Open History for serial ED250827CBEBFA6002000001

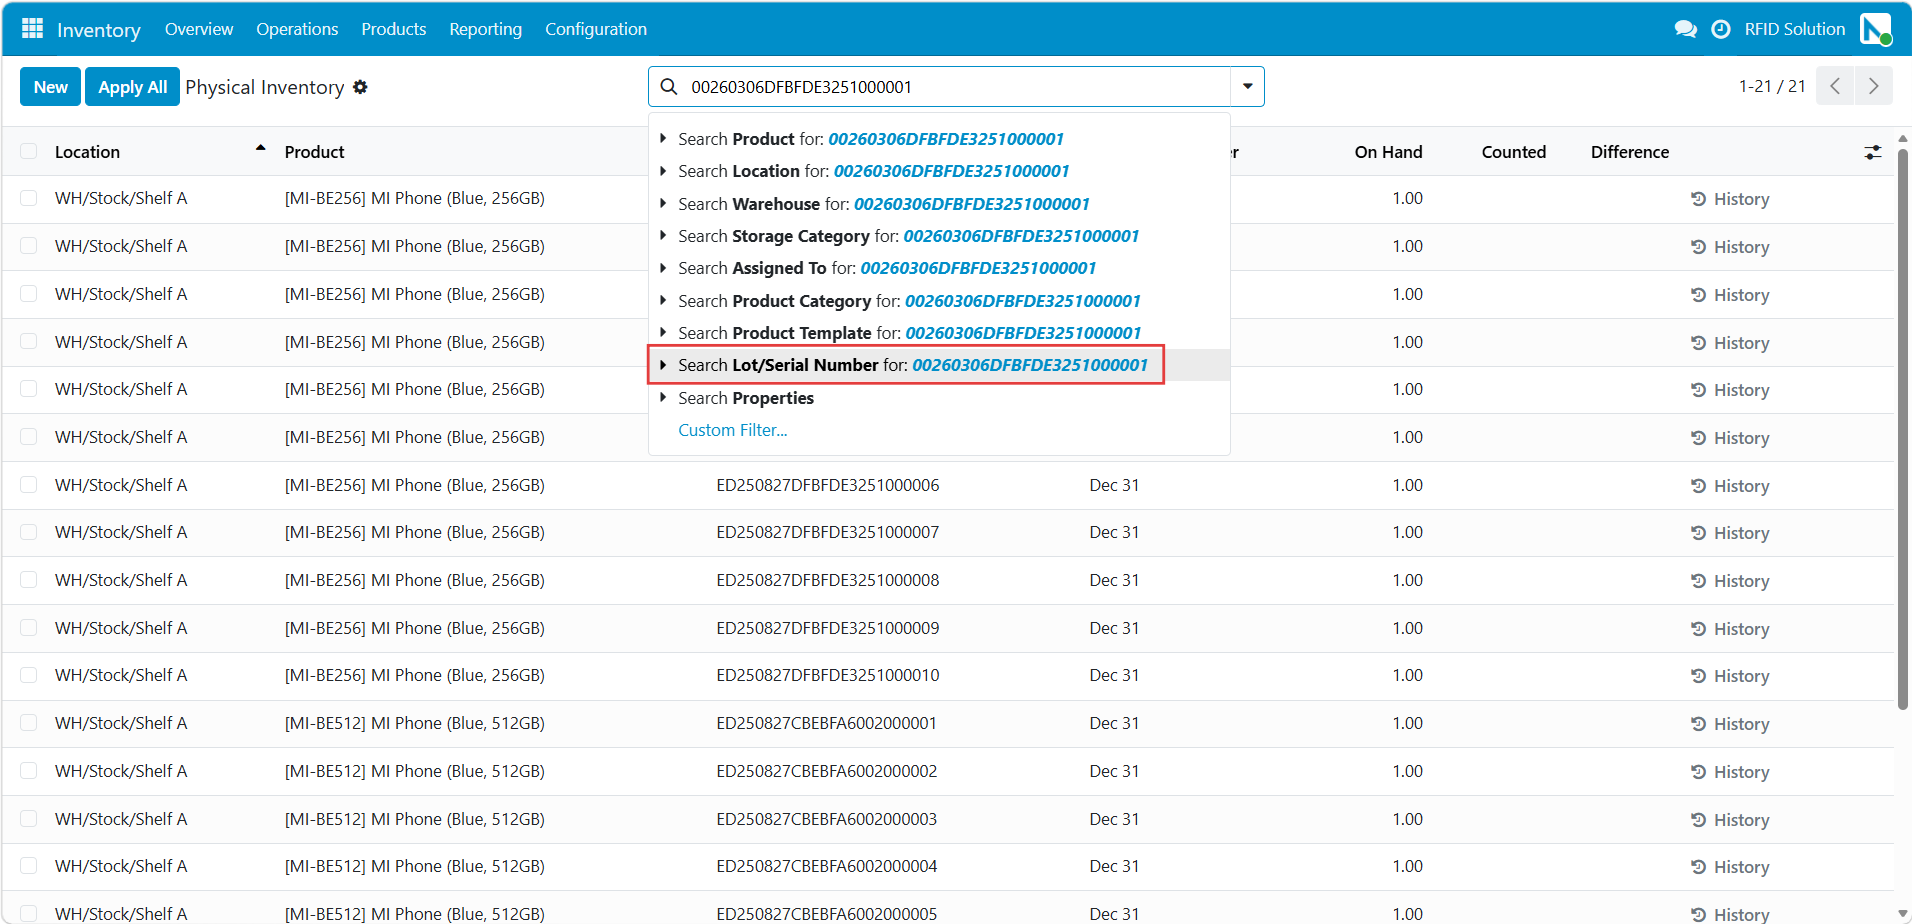(x=1730, y=724)
